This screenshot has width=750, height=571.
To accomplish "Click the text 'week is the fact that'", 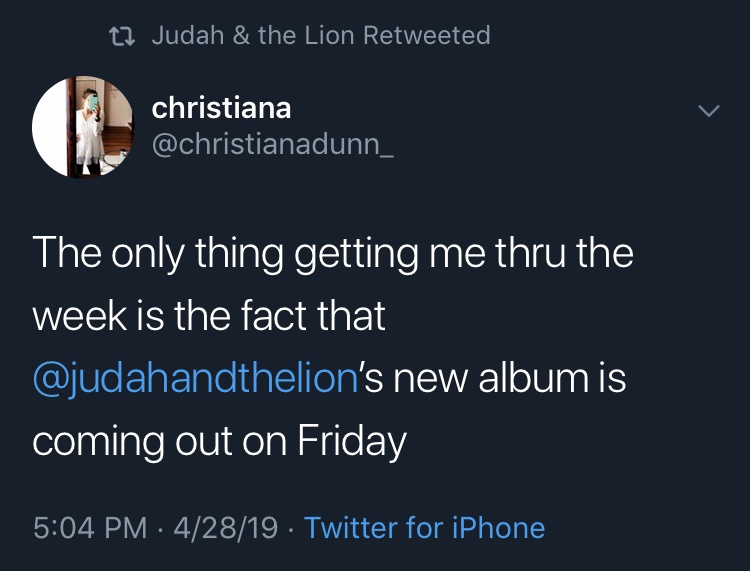I will point(209,316).
